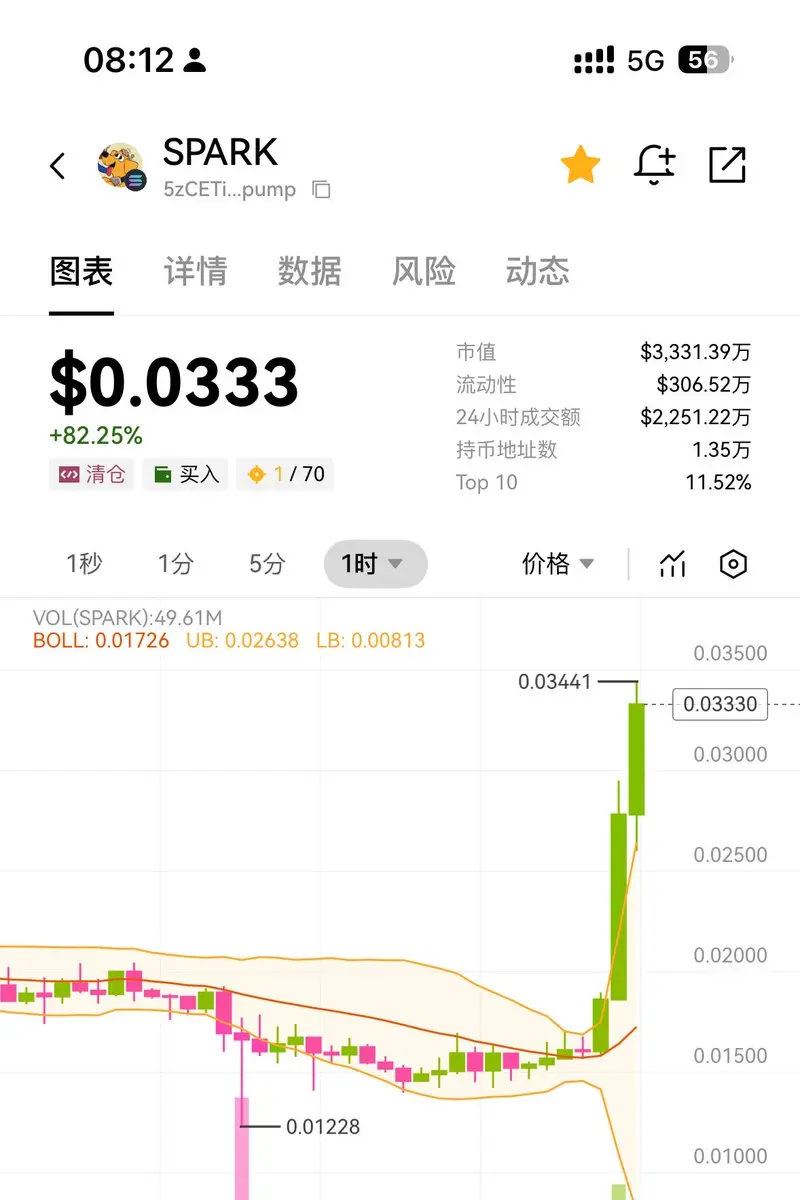Open chart indicators icon
Viewport: 800px width, 1200px height.
click(673, 564)
